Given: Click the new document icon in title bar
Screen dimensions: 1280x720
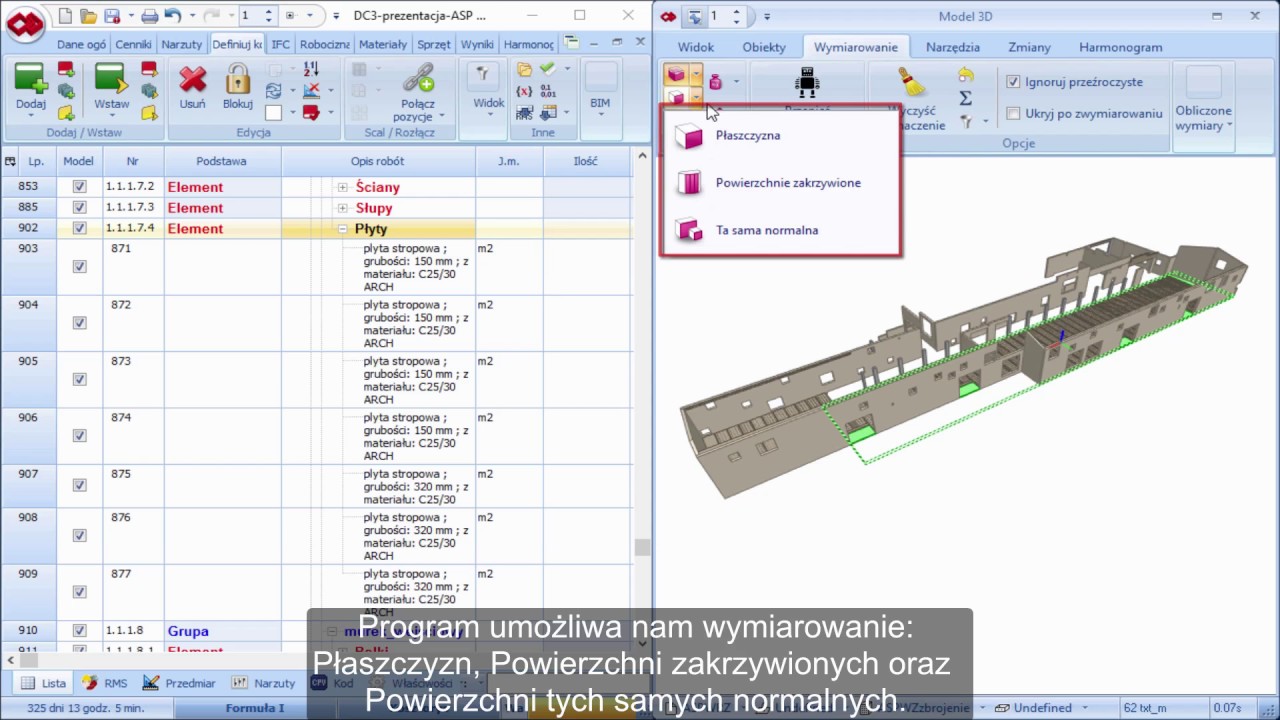Looking at the screenshot, I should tap(65, 16).
